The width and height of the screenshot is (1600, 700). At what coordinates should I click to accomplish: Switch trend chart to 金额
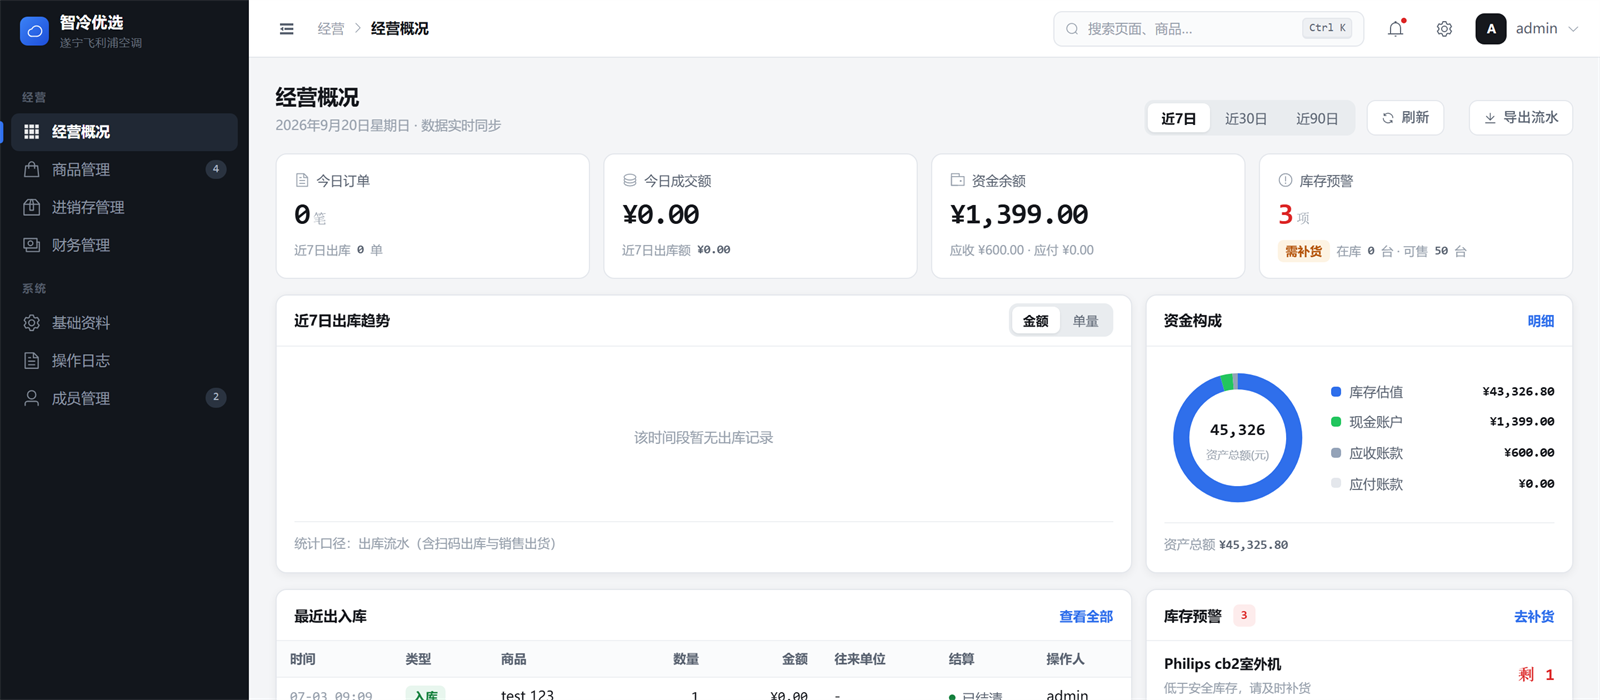[1036, 321]
